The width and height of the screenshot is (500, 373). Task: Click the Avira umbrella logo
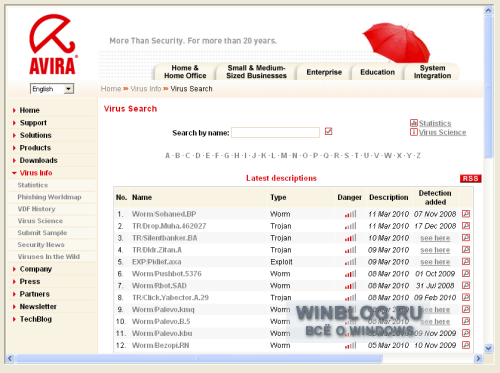(x=53, y=44)
